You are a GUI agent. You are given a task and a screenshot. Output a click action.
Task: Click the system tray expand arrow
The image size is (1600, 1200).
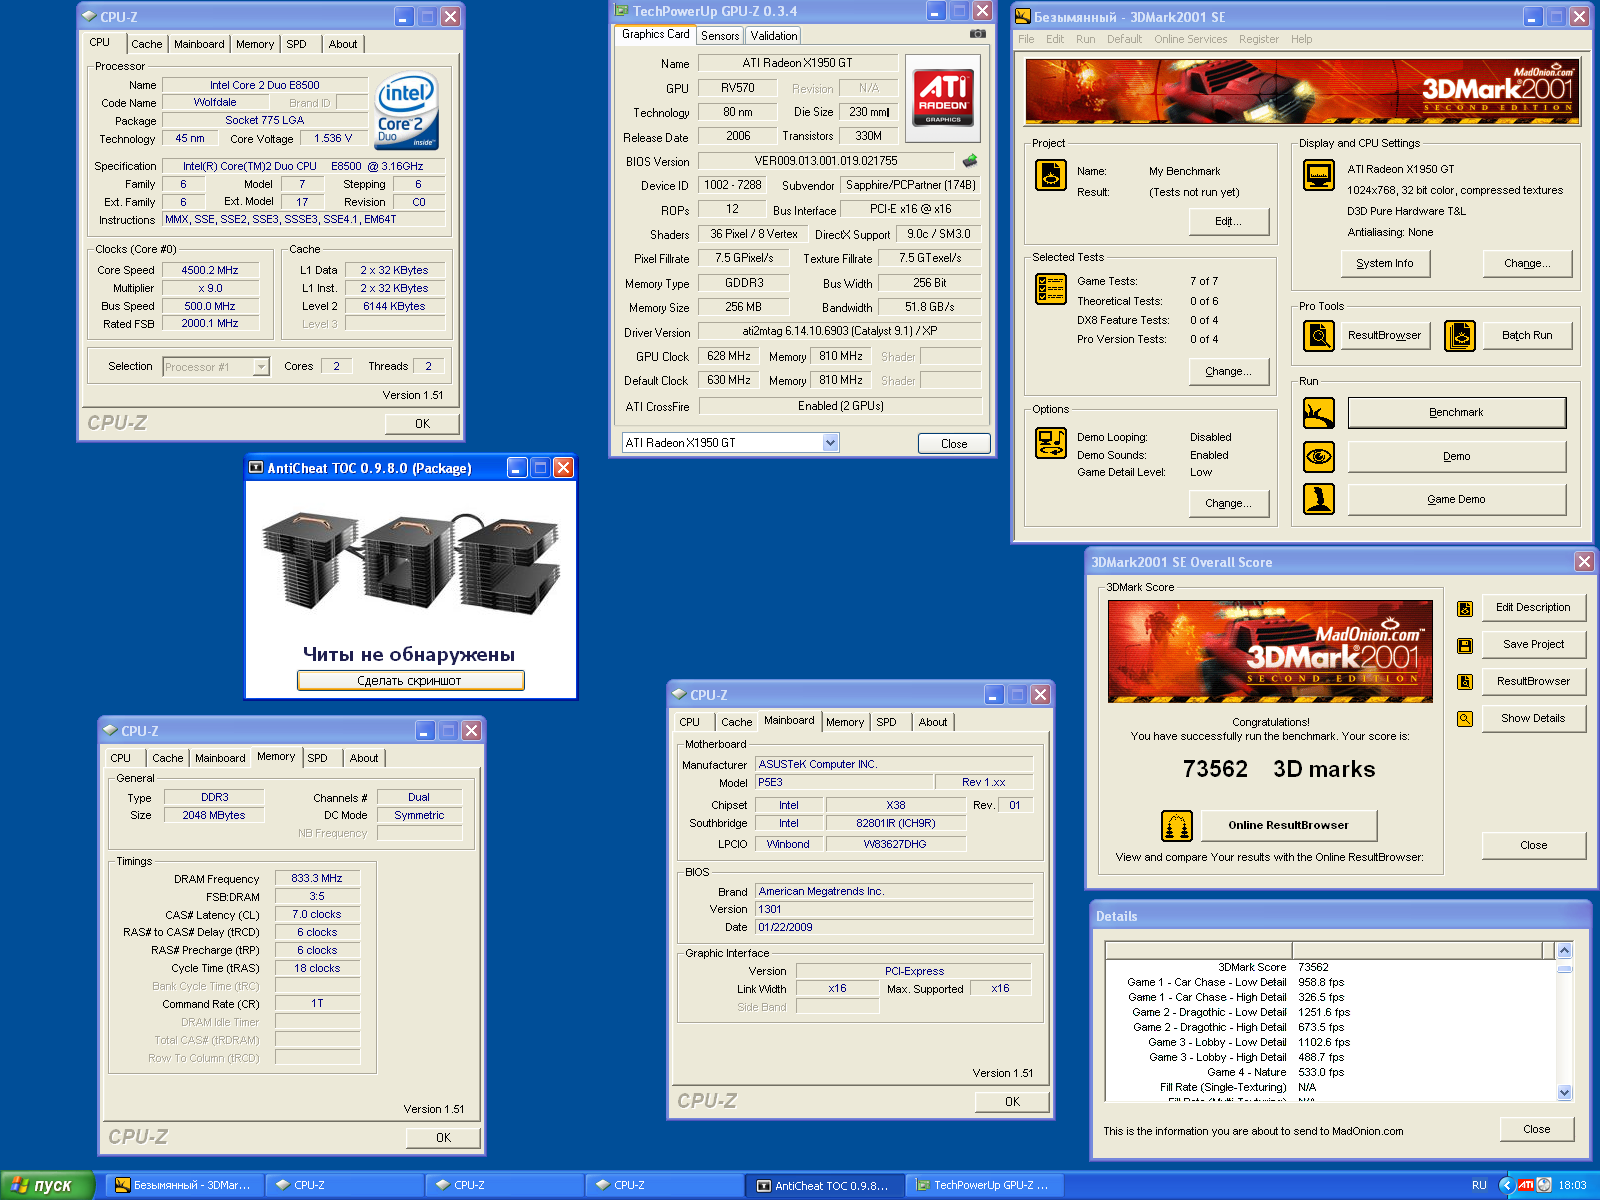tap(1506, 1185)
